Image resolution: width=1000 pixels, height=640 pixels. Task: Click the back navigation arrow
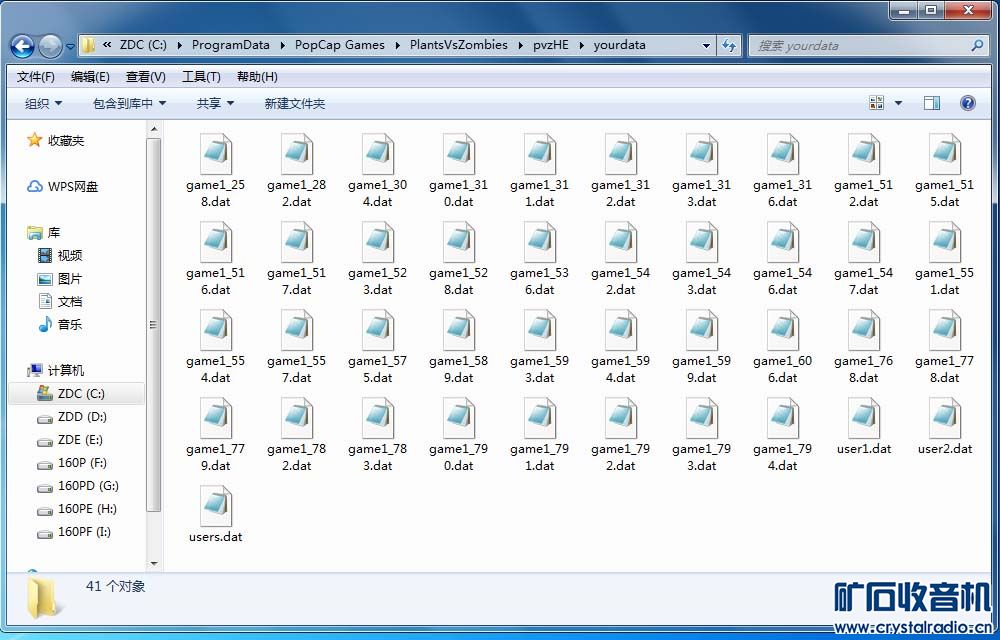[22, 46]
